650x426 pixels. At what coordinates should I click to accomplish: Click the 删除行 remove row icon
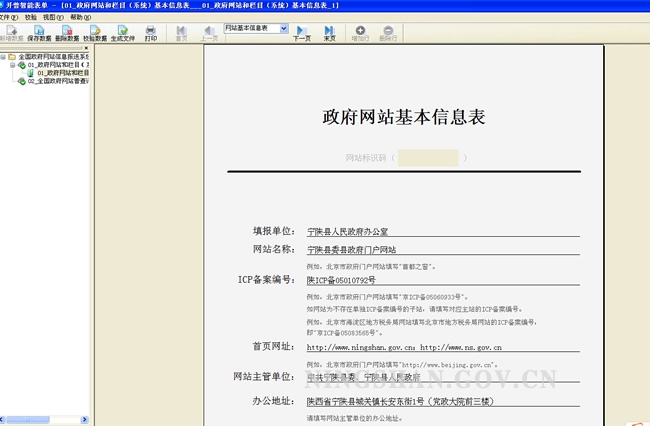coord(388,33)
